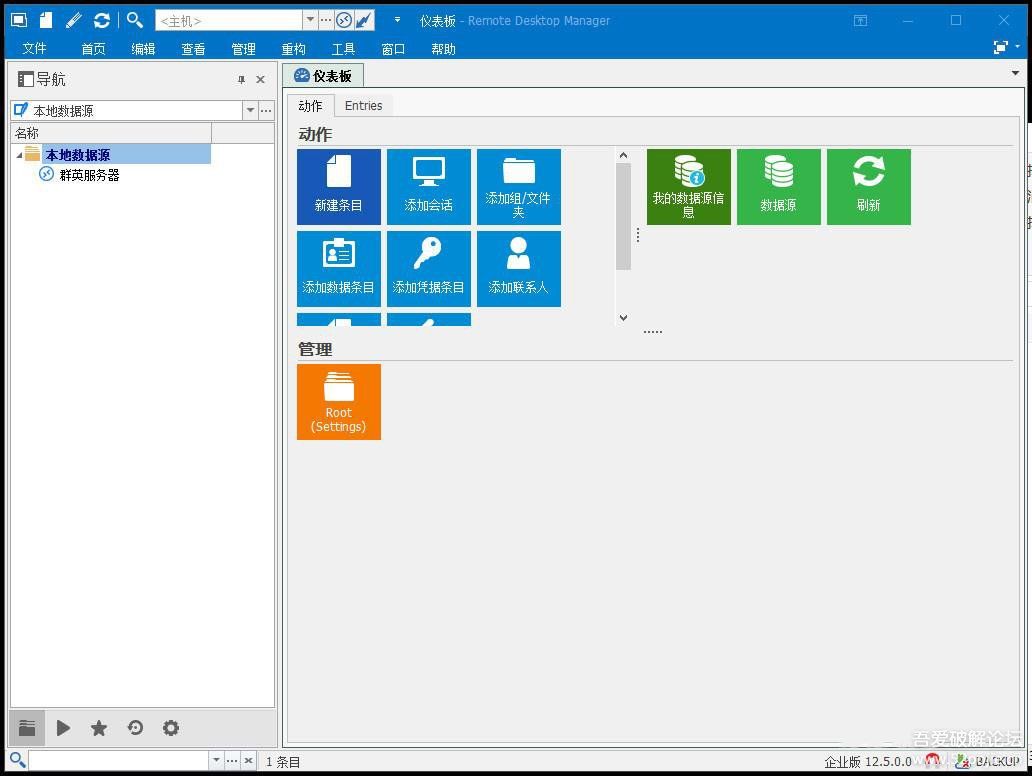Viewport: 1032px width, 776px height.
Task: Switch to the Entries tab
Action: click(x=363, y=106)
